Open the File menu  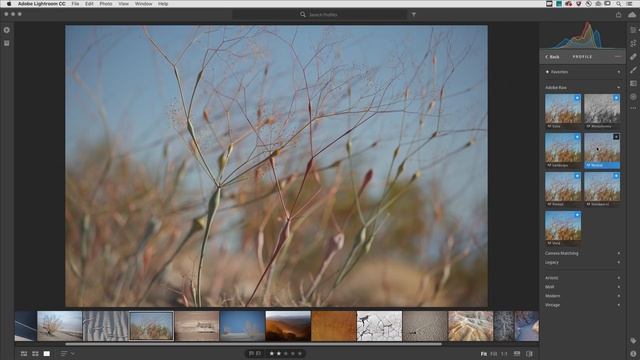click(x=76, y=4)
